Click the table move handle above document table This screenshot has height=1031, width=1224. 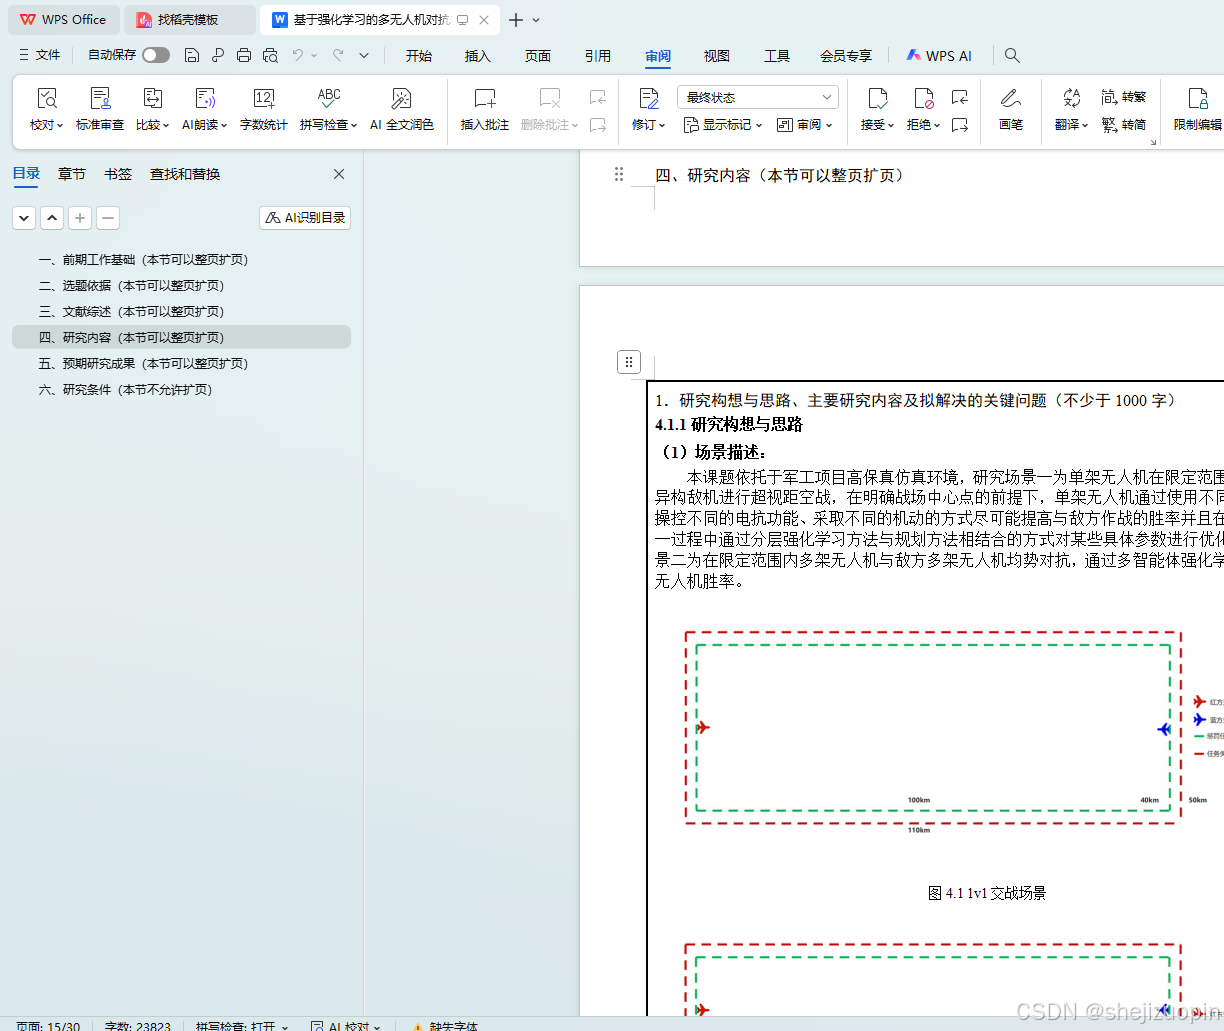point(629,362)
